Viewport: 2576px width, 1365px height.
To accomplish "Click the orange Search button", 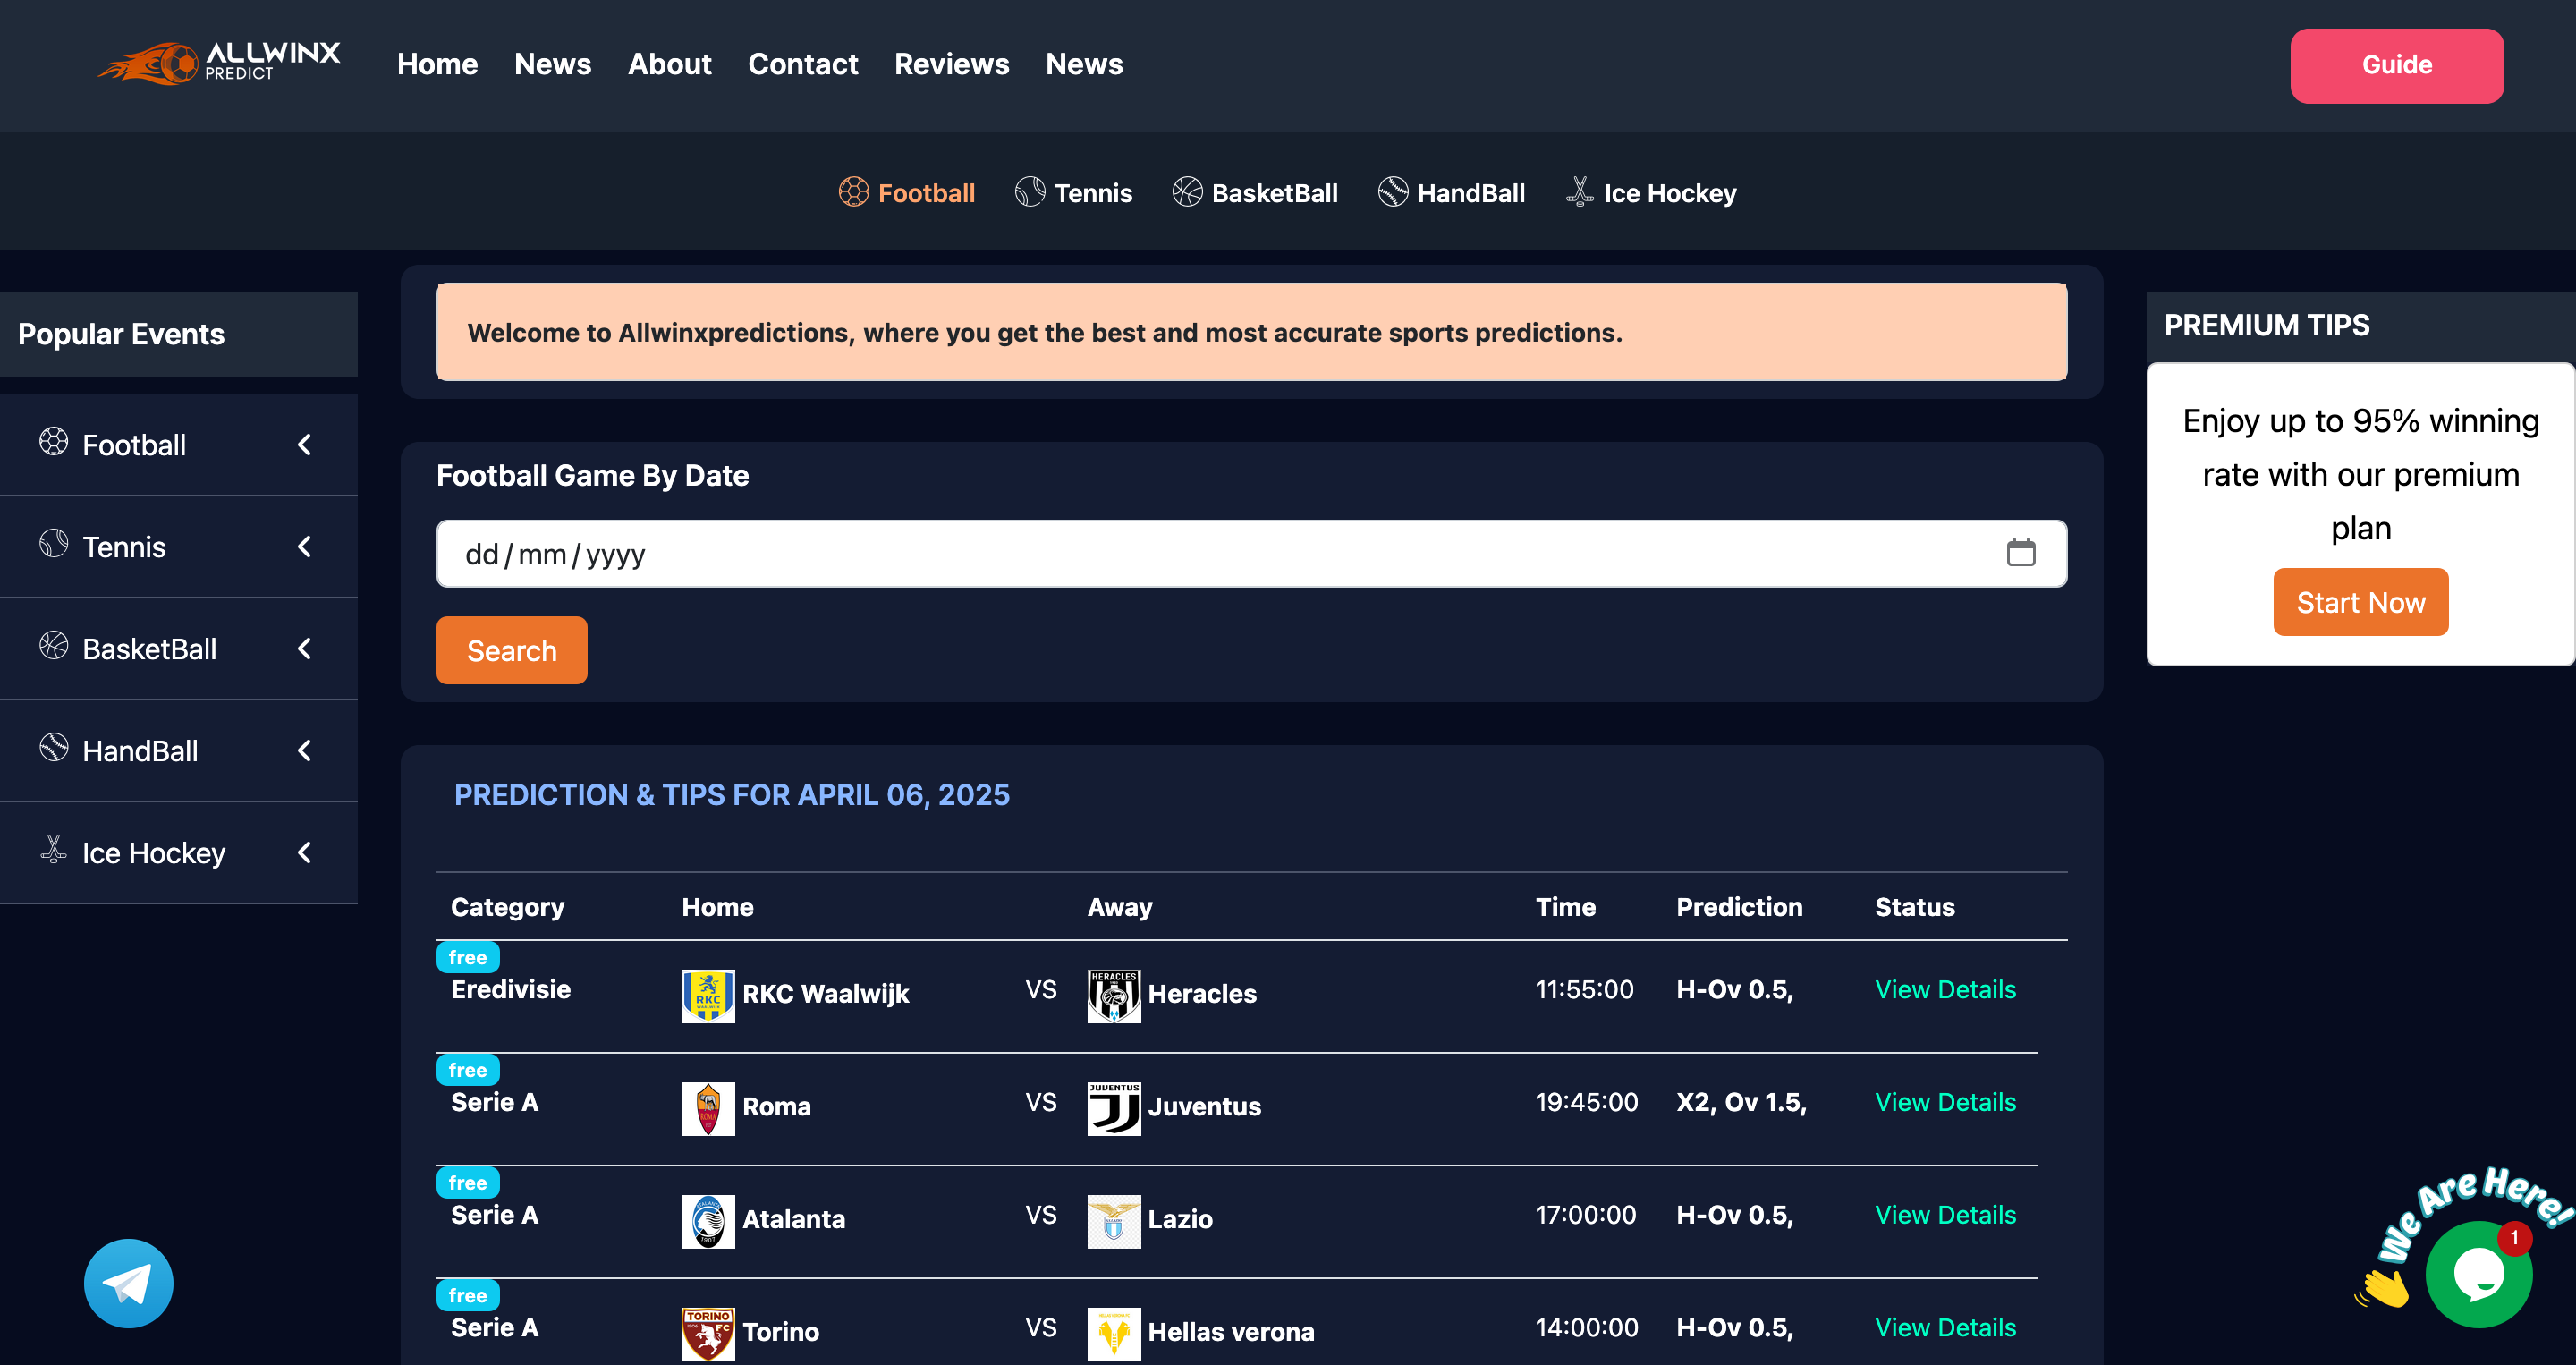I will click(512, 650).
